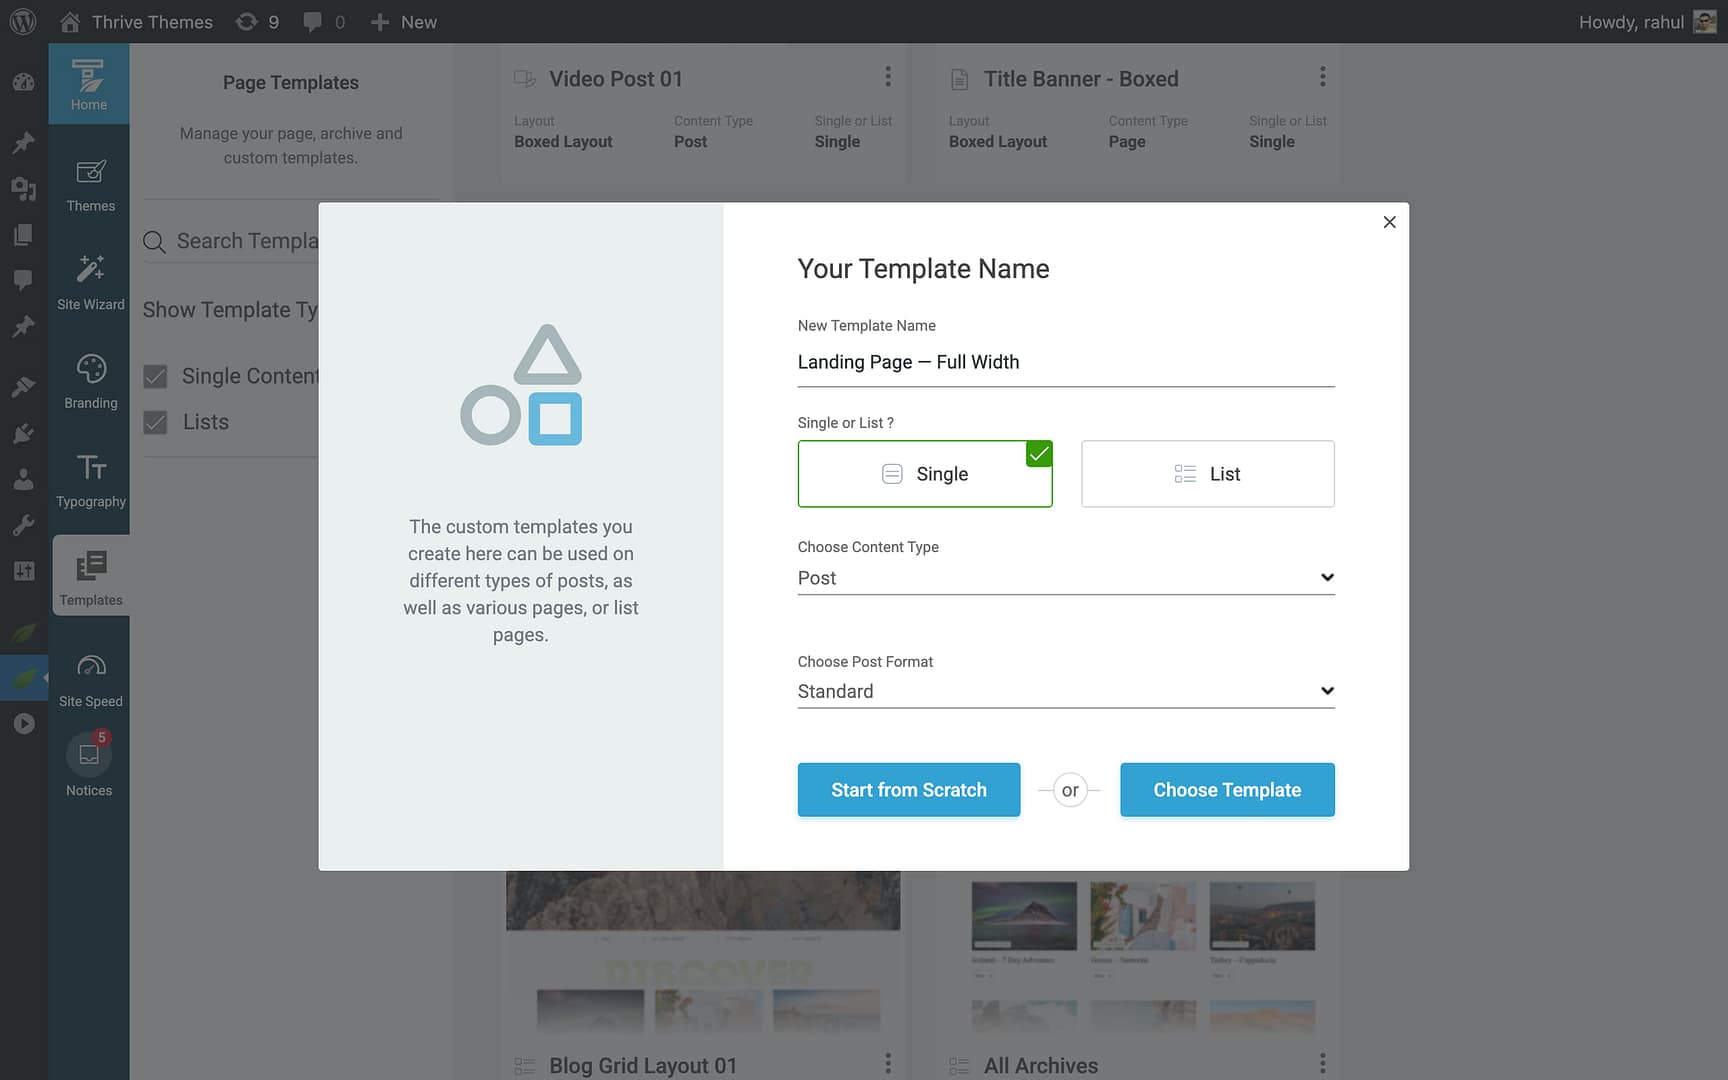Click the Choose Template button
The width and height of the screenshot is (1728, 1080).
(x=1227, y=790)
